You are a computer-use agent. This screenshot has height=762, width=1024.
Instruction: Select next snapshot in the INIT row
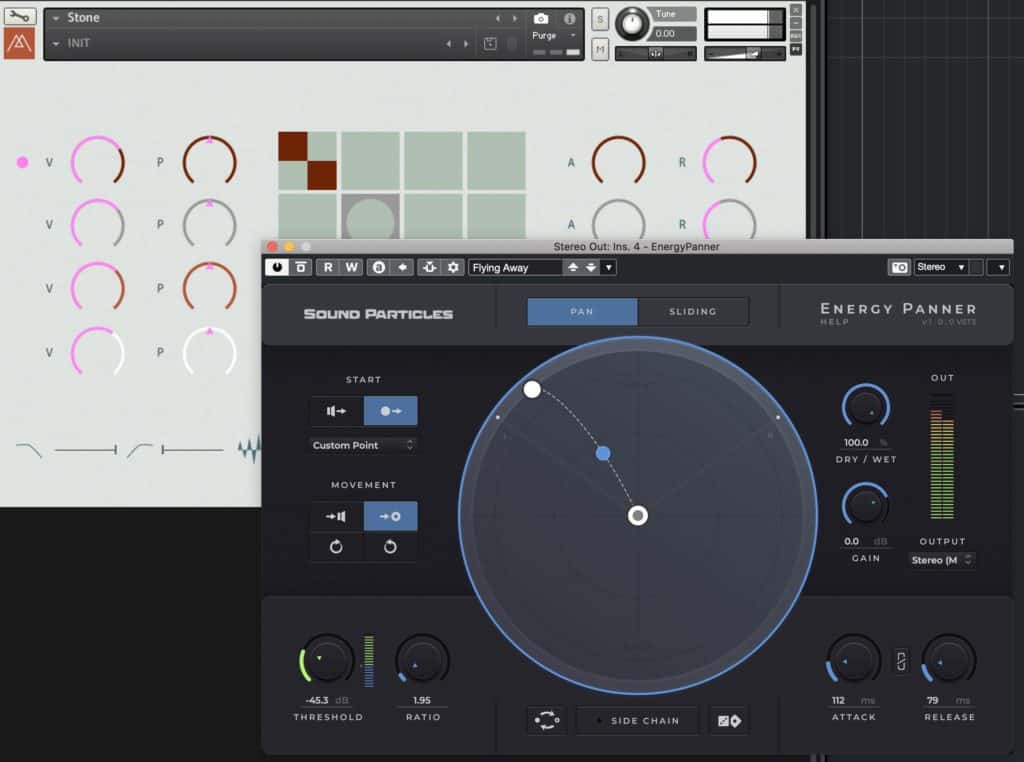coord(466,44)
